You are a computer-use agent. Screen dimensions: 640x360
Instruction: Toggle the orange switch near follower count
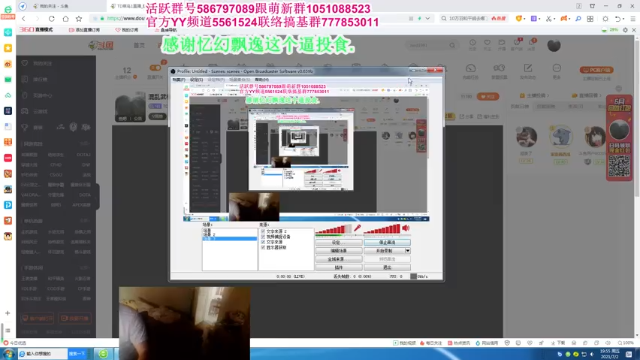point(155,68)
